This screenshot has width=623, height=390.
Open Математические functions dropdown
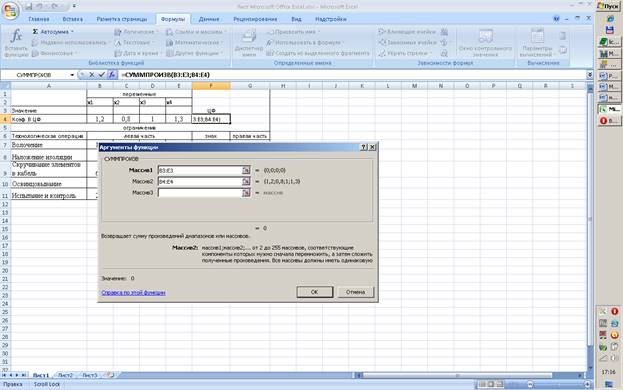click(x=195, y=42)
